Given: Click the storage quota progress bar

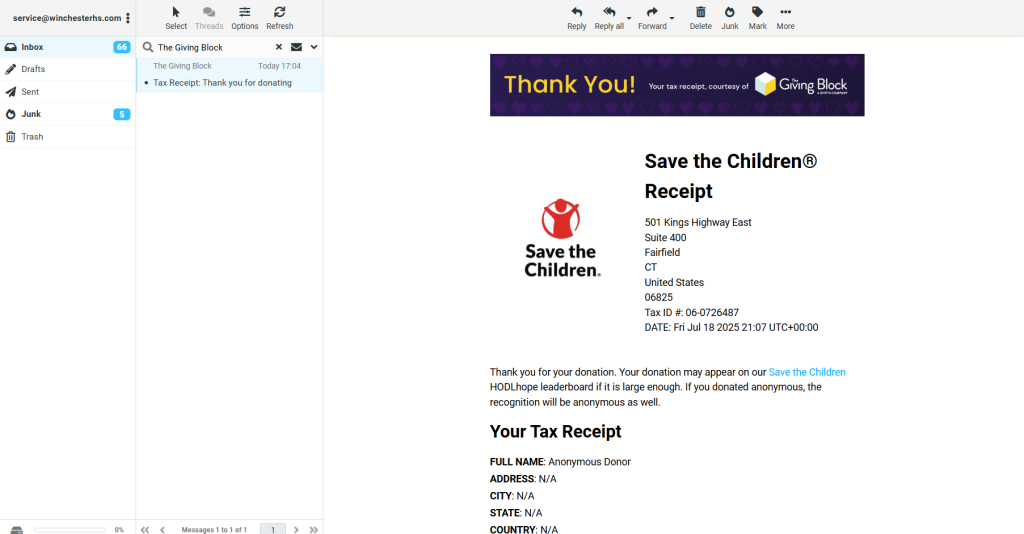Looking at the screenshot, I should click(x=70, y=530).
